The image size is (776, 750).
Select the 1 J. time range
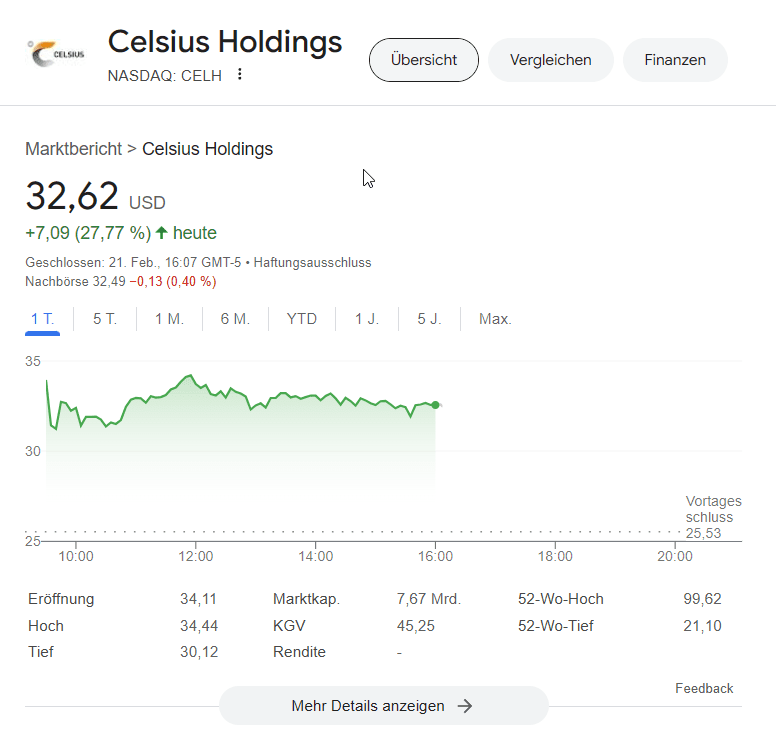[x=367, y=319]
